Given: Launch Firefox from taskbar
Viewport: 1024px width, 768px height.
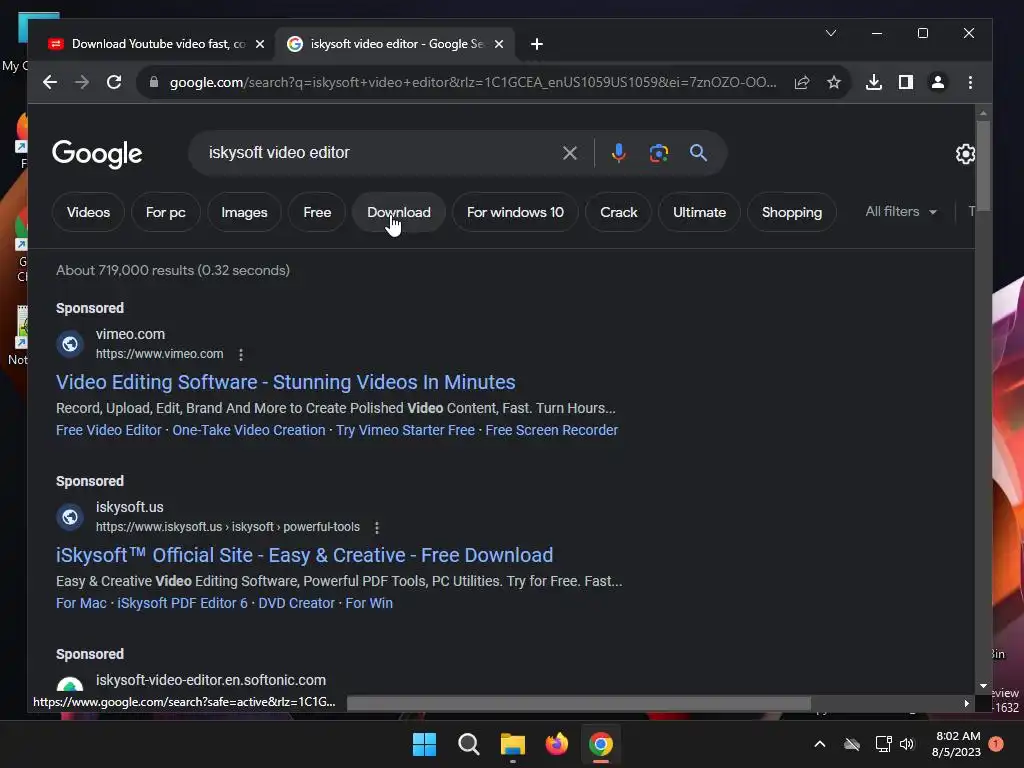Looking at the screenshot, I should pyautogui.click(x=556, y=744).
